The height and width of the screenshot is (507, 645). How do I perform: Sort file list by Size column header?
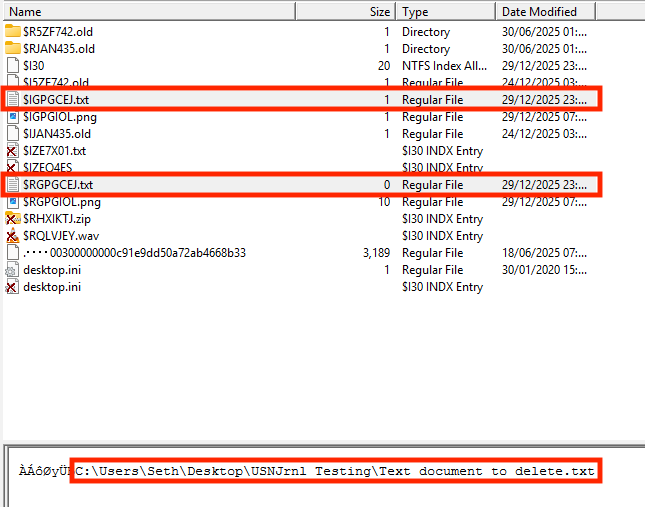pyautogui.click(x=346, y=12)
